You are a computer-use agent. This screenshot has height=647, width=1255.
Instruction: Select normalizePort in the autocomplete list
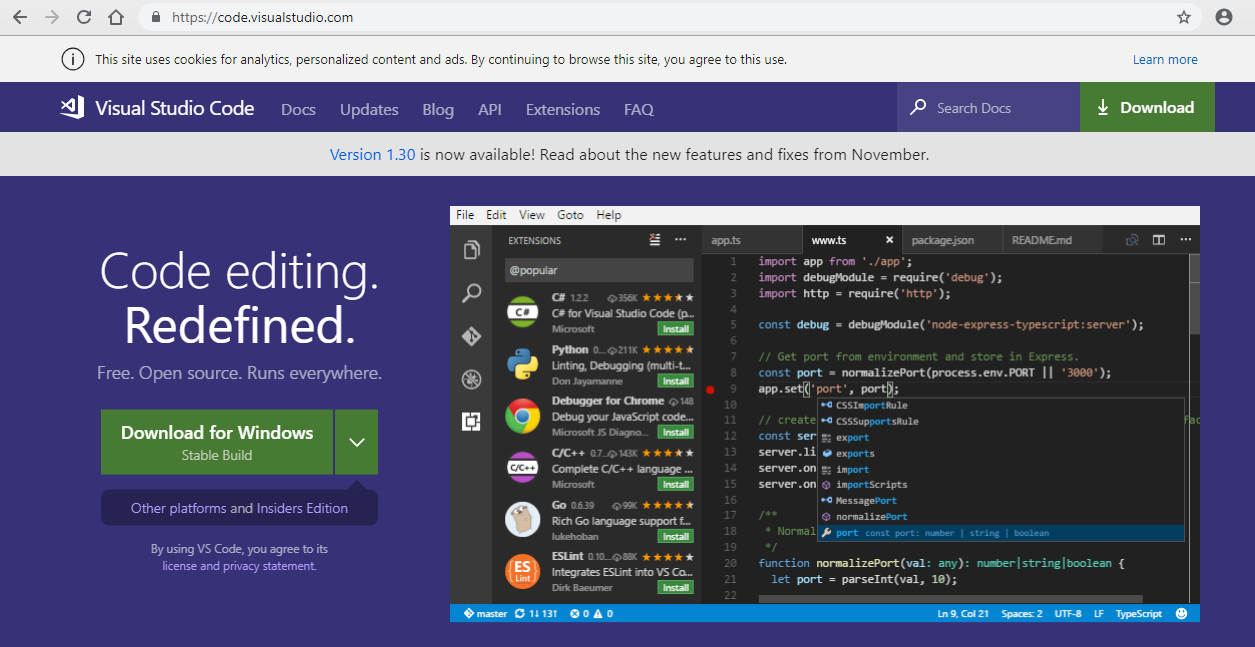pyautogui.click(x=1000, y=517)
